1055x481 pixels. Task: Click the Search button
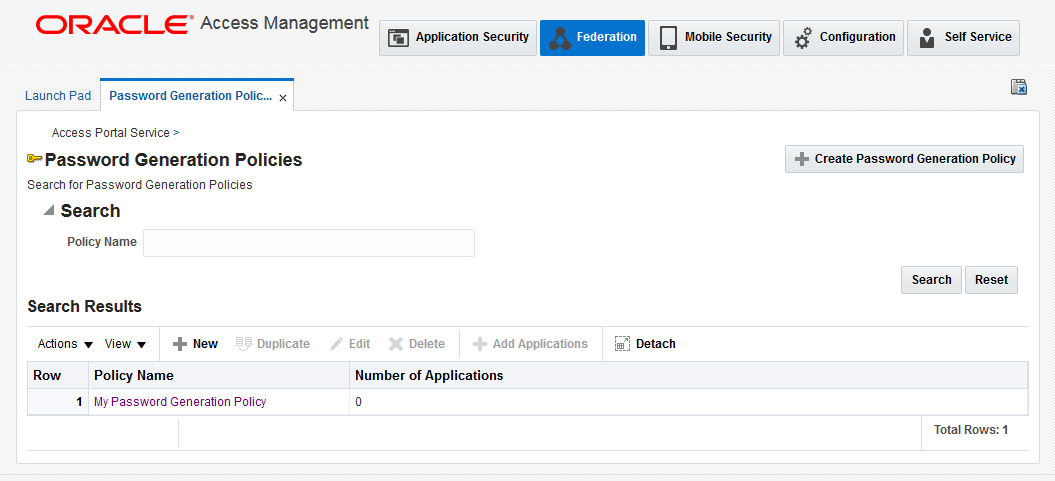(931, 280)
